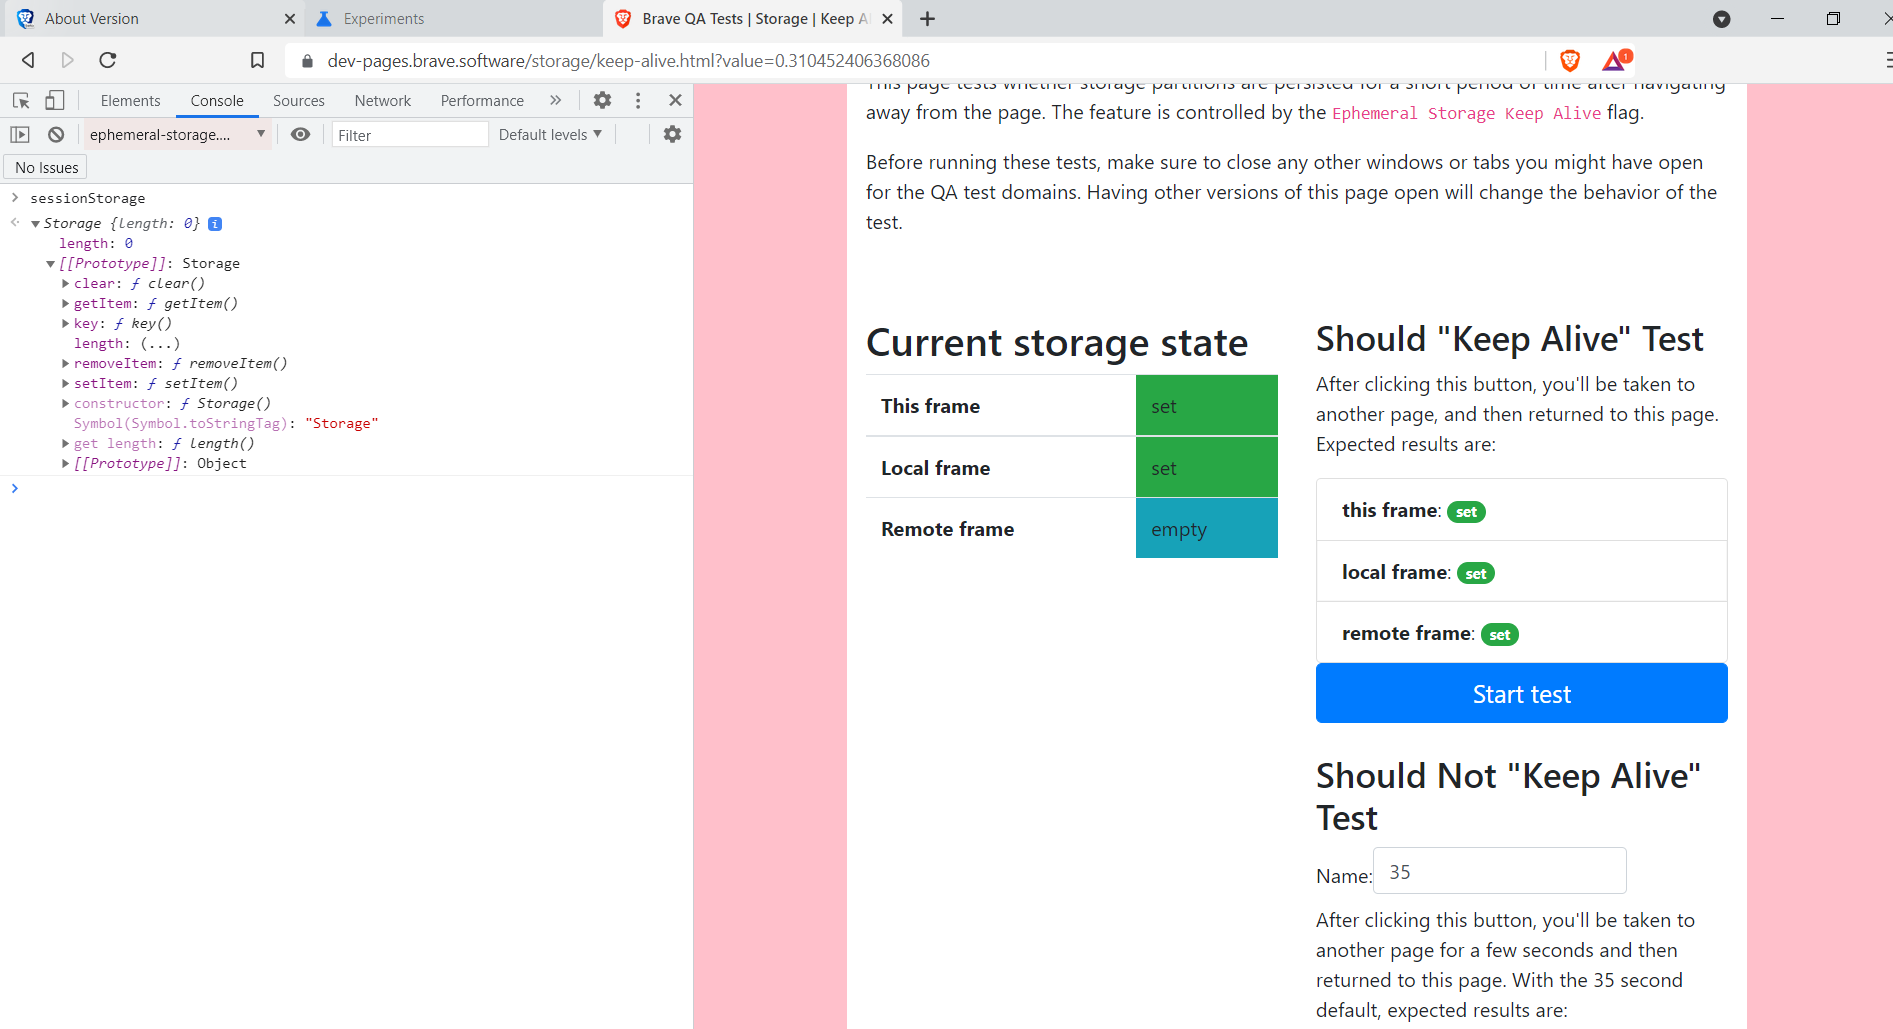Switch to the Network panel
This screenshot has width=1893, height=1029.
(x=382, y=100)
